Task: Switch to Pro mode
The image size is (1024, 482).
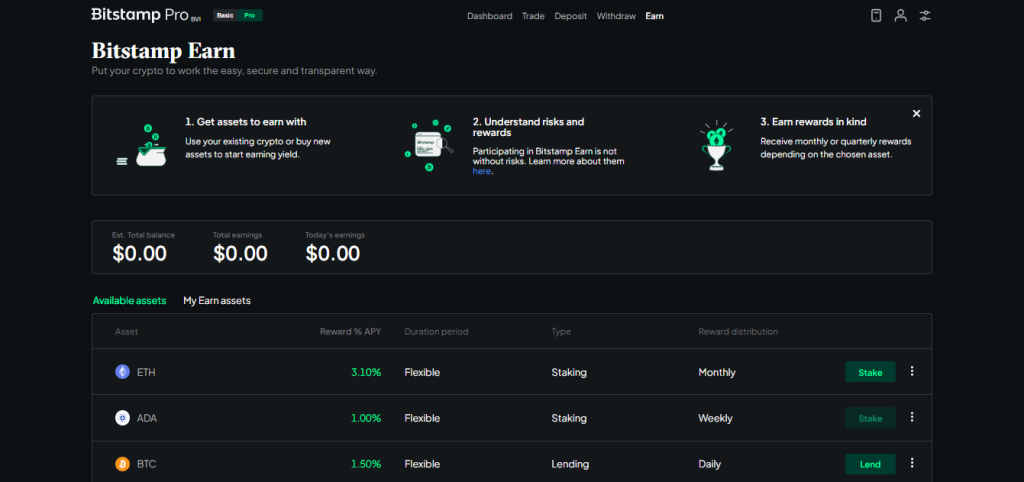Action: pos(249,15)
